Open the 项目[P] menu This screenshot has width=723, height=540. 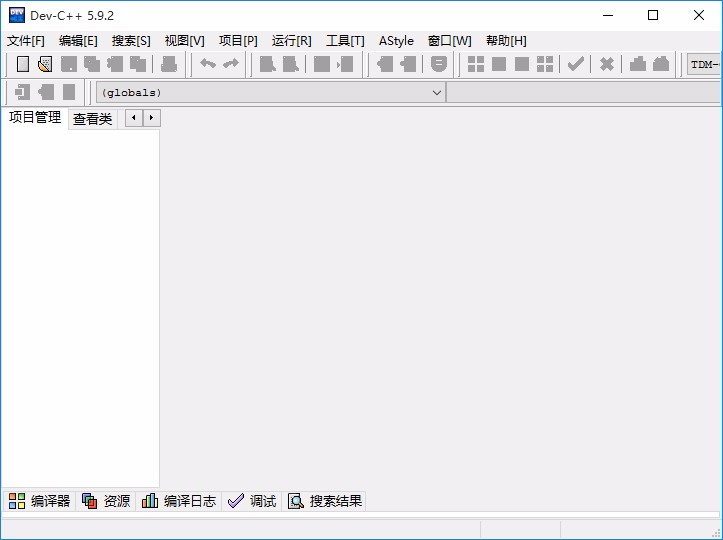click(x=238, y=41)
